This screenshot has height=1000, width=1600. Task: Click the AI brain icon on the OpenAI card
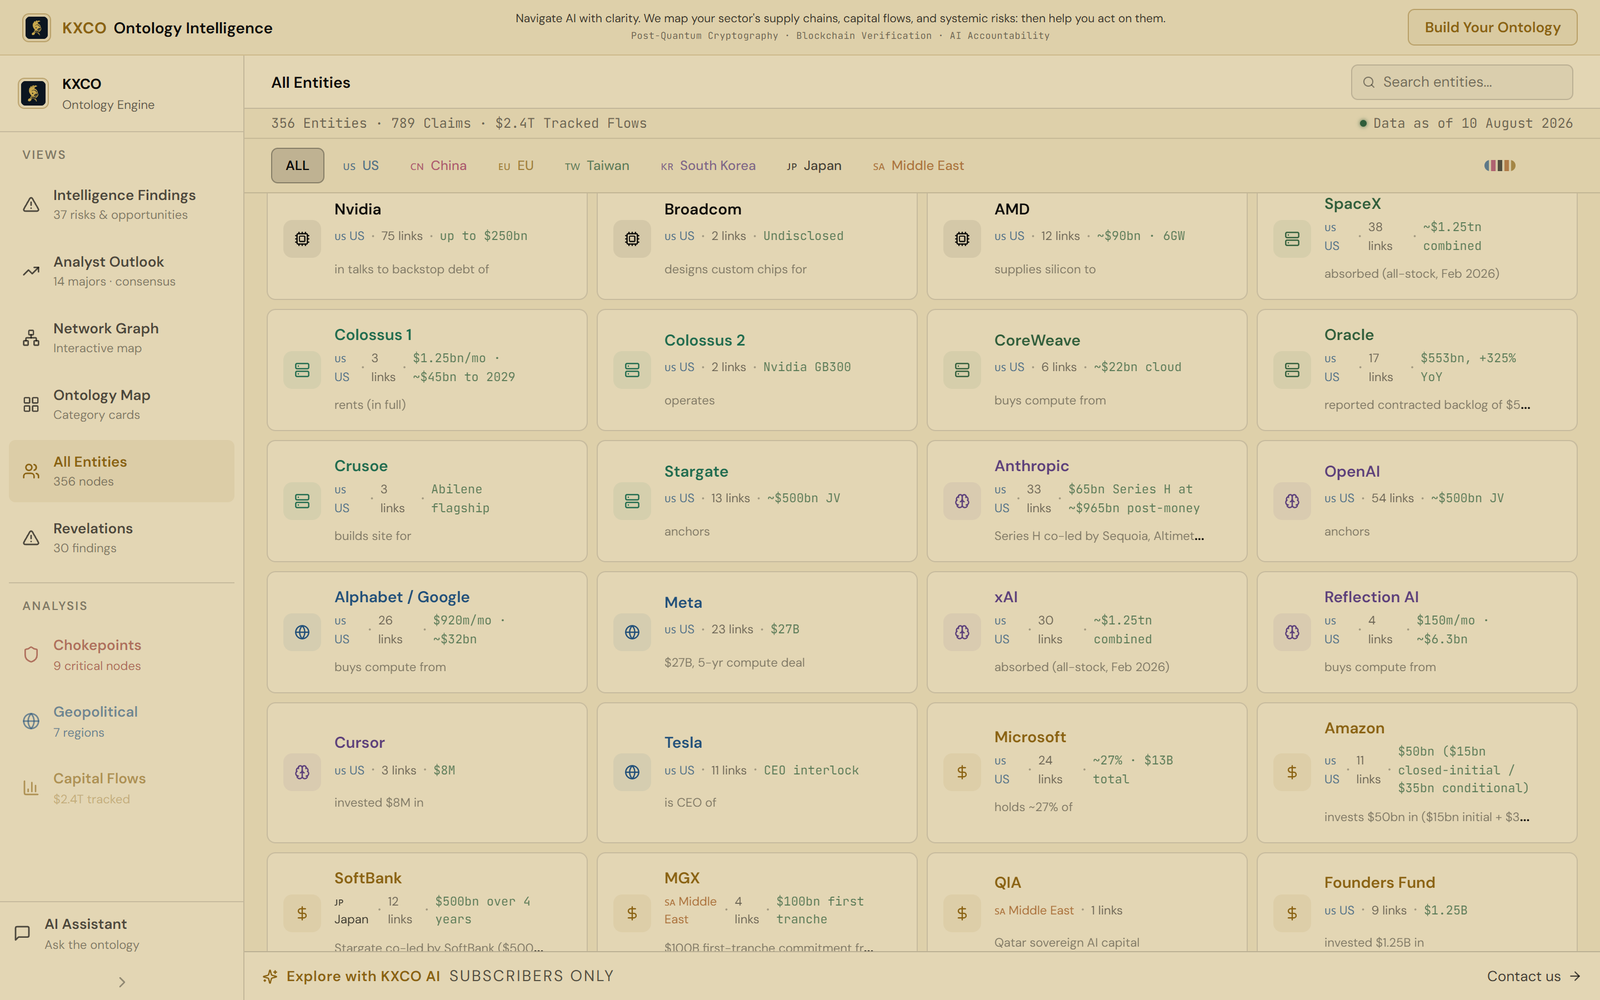point(1292,501)
